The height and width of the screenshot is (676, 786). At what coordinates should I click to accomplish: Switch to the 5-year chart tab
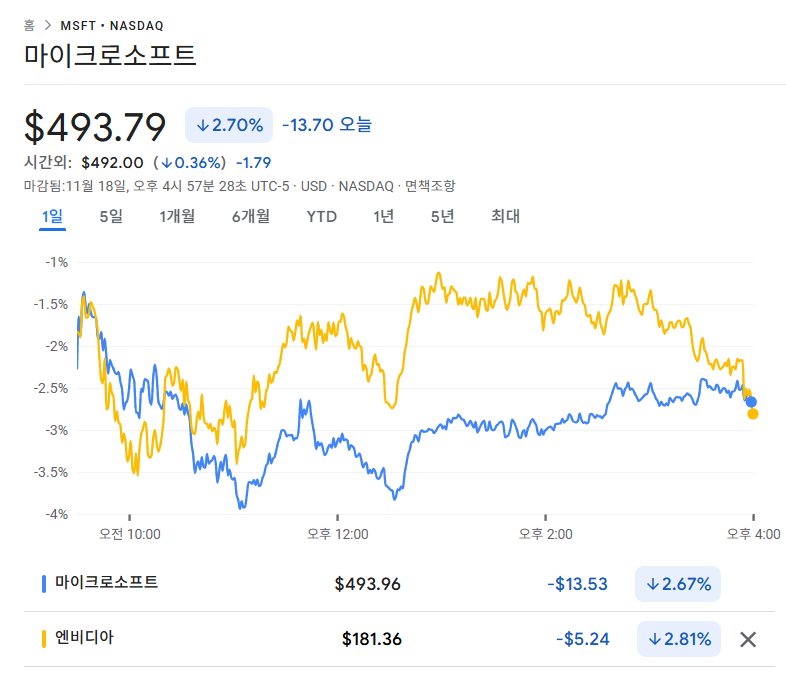coord(442,216)
